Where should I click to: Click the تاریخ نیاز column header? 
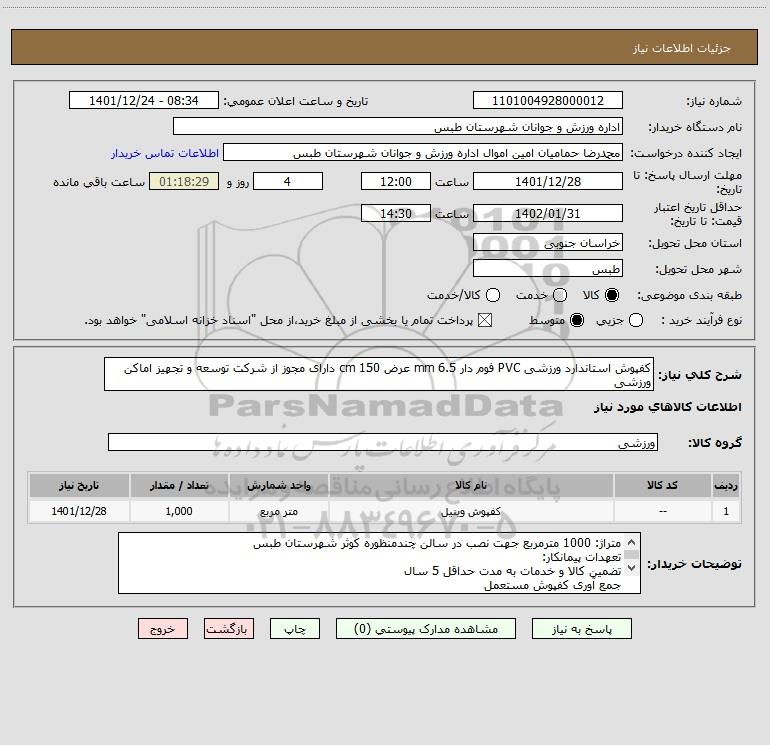79,485
